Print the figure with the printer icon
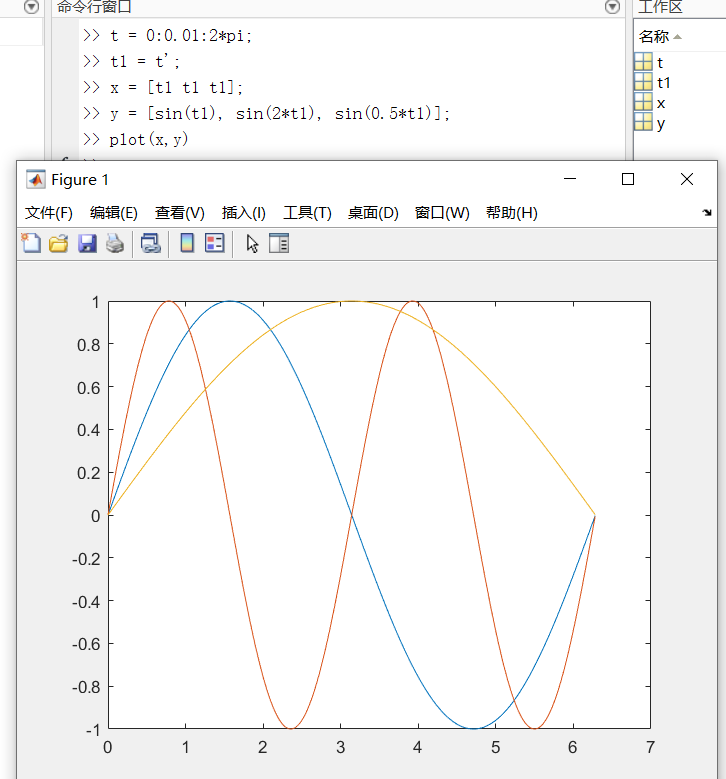The height and width of the screenshot is (779, 726). (x=115, y=243)
